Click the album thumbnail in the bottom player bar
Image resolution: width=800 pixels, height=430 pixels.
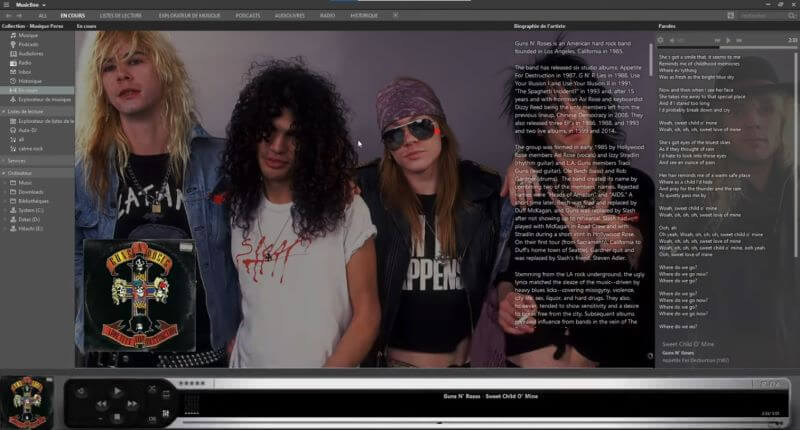pos(27,402)
